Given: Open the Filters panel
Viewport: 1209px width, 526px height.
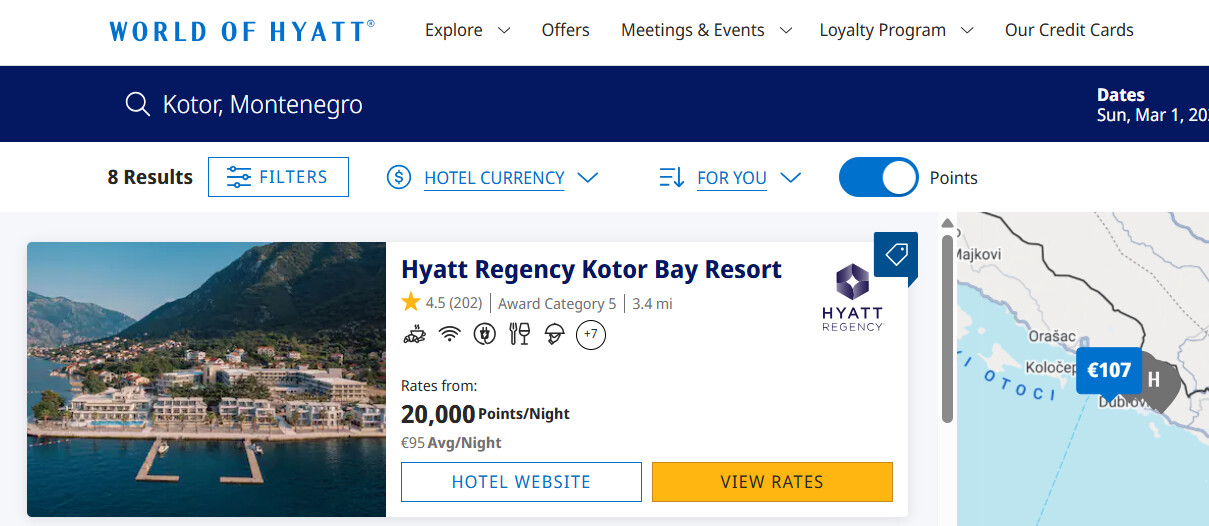Looking at the screenshot, I should [278, 177].
